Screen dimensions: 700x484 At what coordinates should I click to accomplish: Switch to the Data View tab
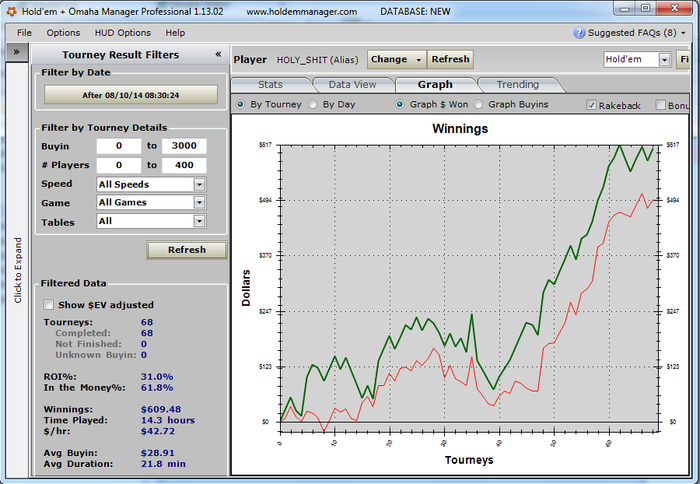click(352, 85)
